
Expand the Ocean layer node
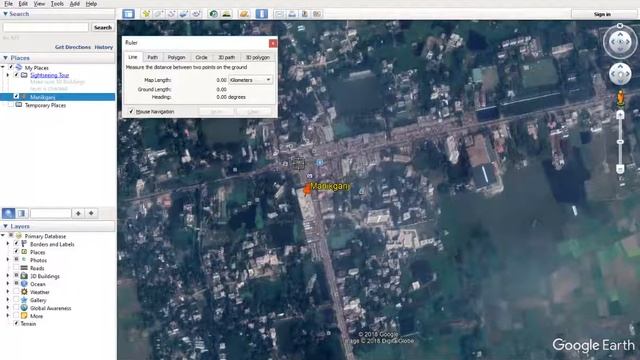[8, 284]
